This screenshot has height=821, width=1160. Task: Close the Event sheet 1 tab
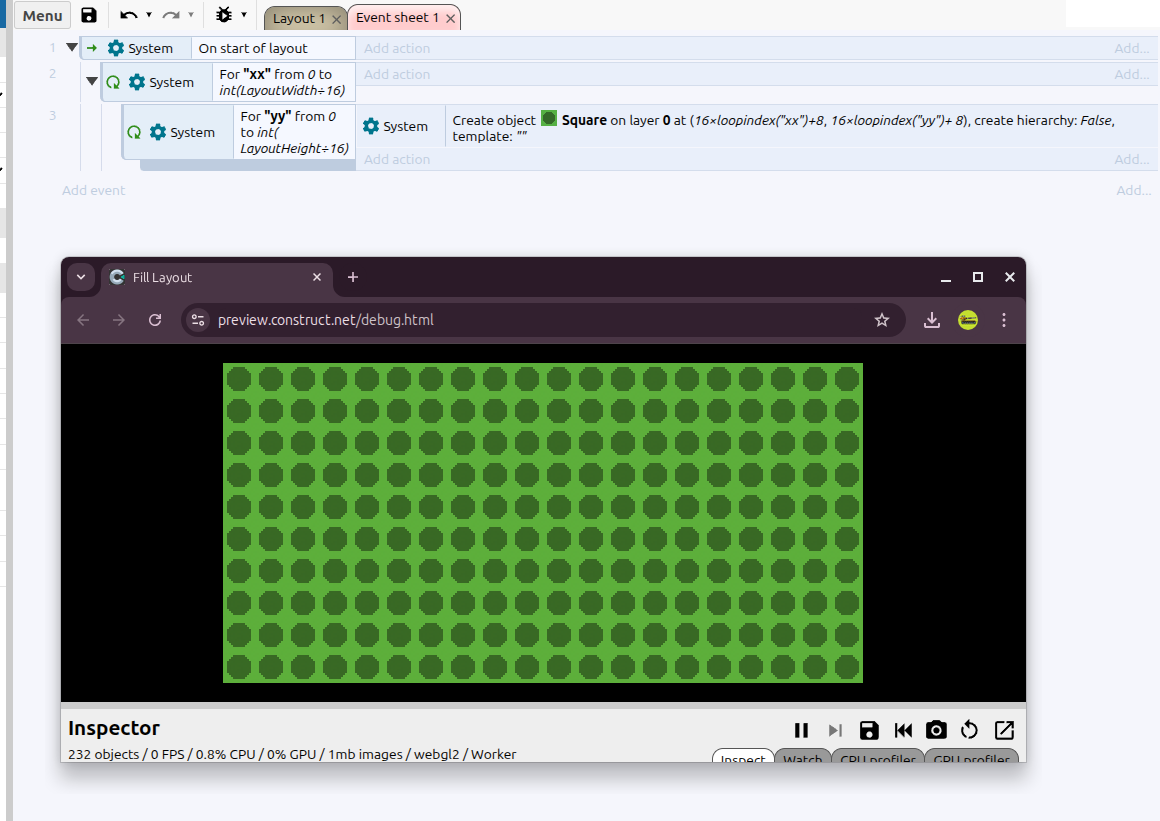point(451,18)
